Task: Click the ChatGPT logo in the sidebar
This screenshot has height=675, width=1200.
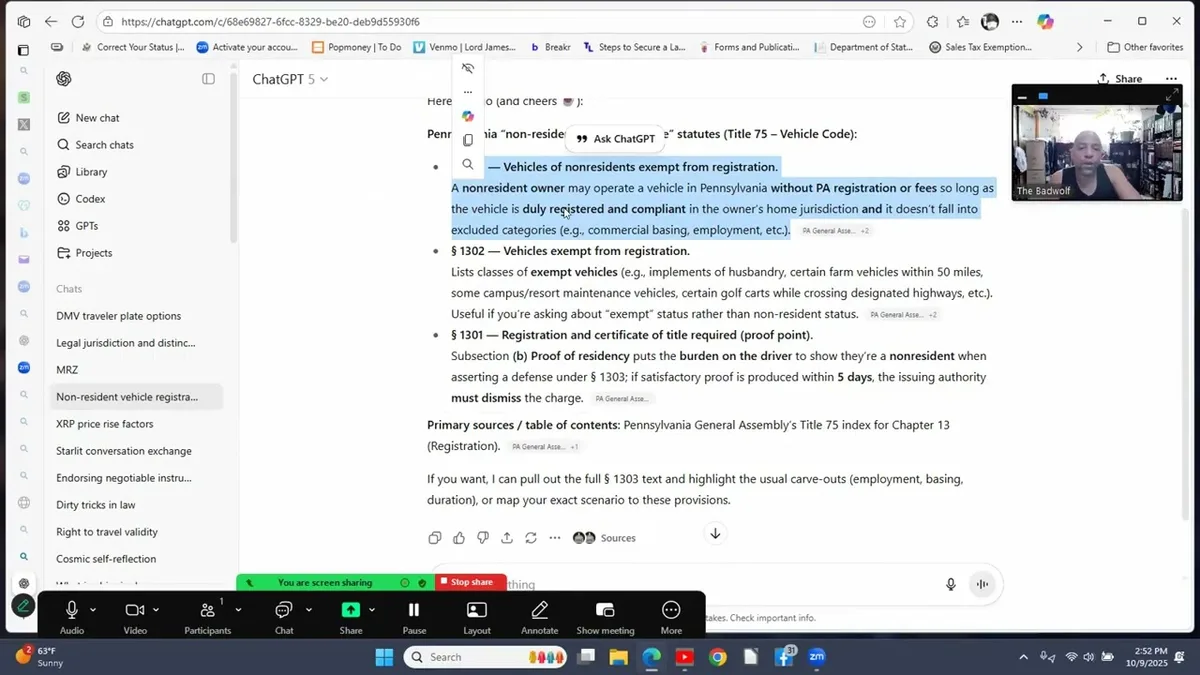Action: (x=64, y=79)
